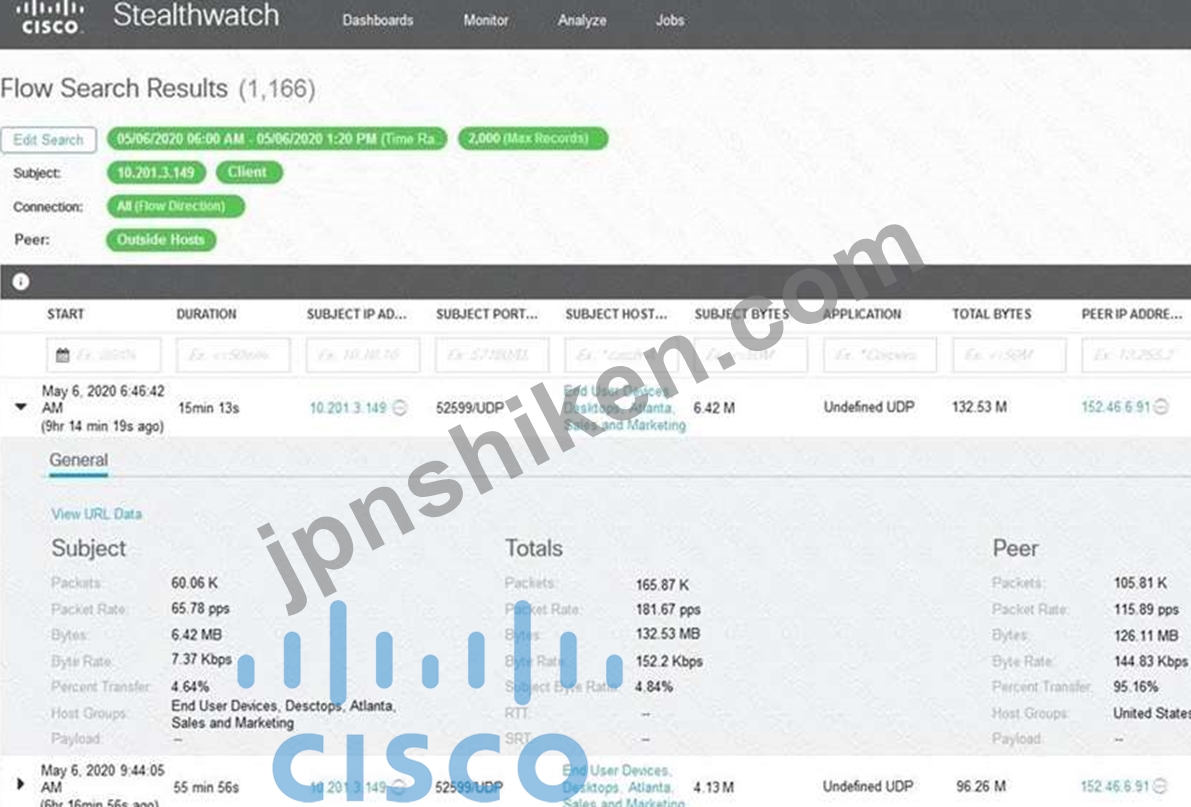
Task: Sort by the SUBJECT HOST... column header
Action: pyautogui.click(x=616, y=315)
